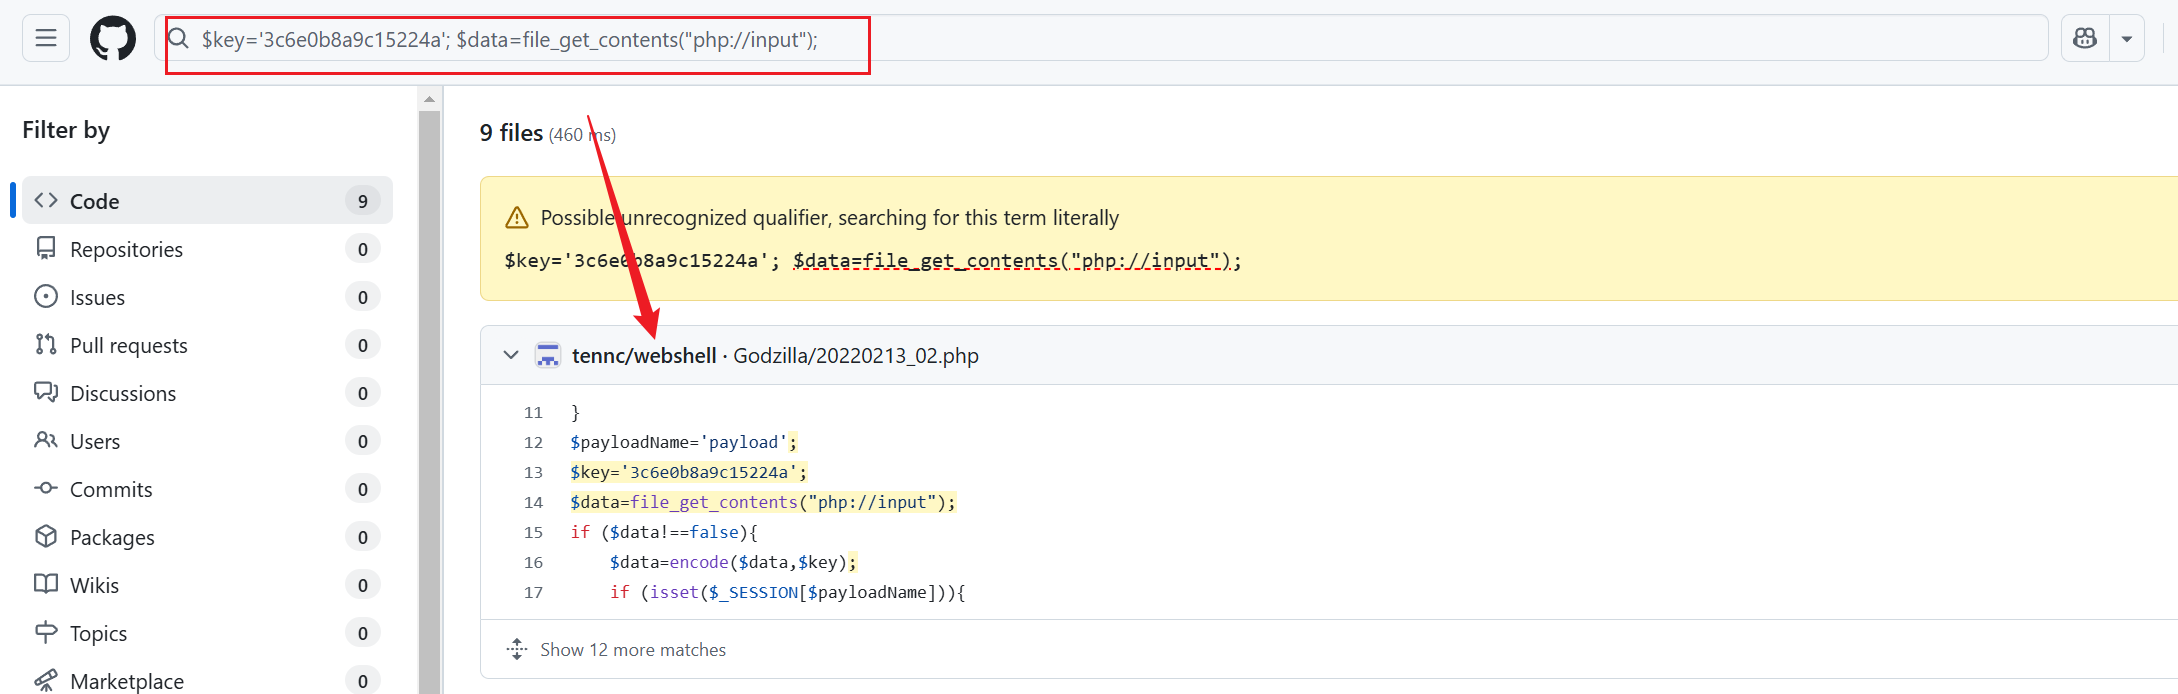Click the sidebar vertical scrollbar
The height and width of the screenshot is (694, 2178).
[429, 400]
